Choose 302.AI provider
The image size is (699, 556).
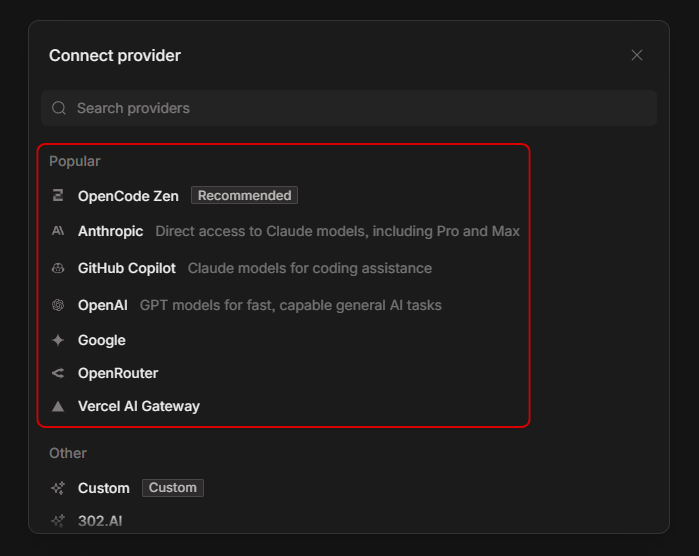coord(100,521)
